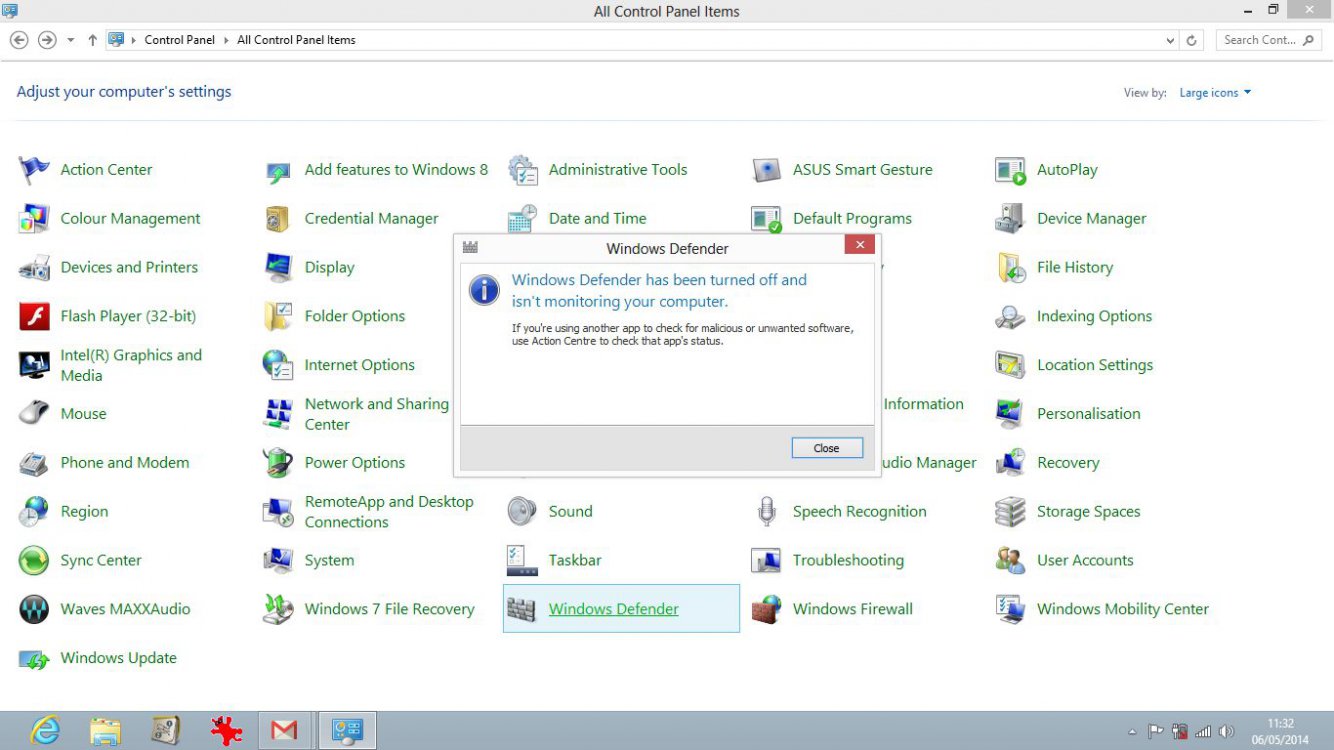Open Windows 7 File Recovery link

[389, 609]
